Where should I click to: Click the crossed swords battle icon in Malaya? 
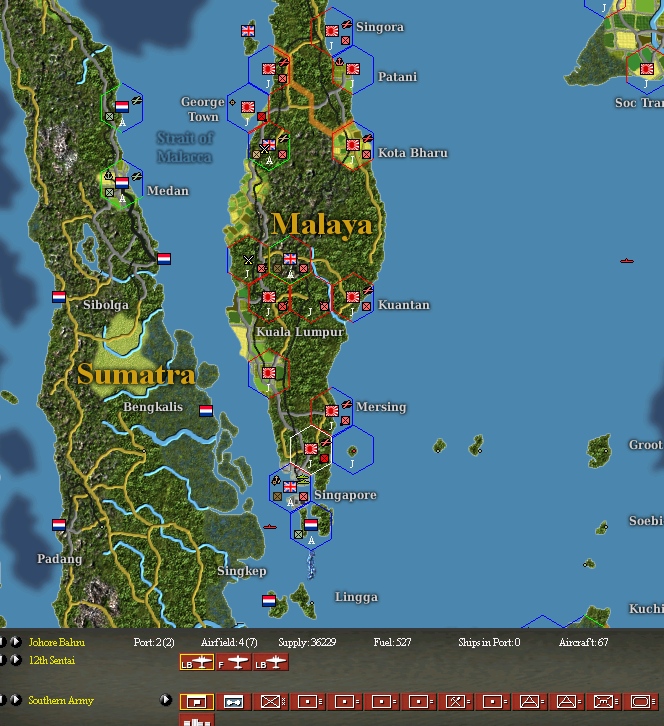pyautogui.click(x=248, y=260)
